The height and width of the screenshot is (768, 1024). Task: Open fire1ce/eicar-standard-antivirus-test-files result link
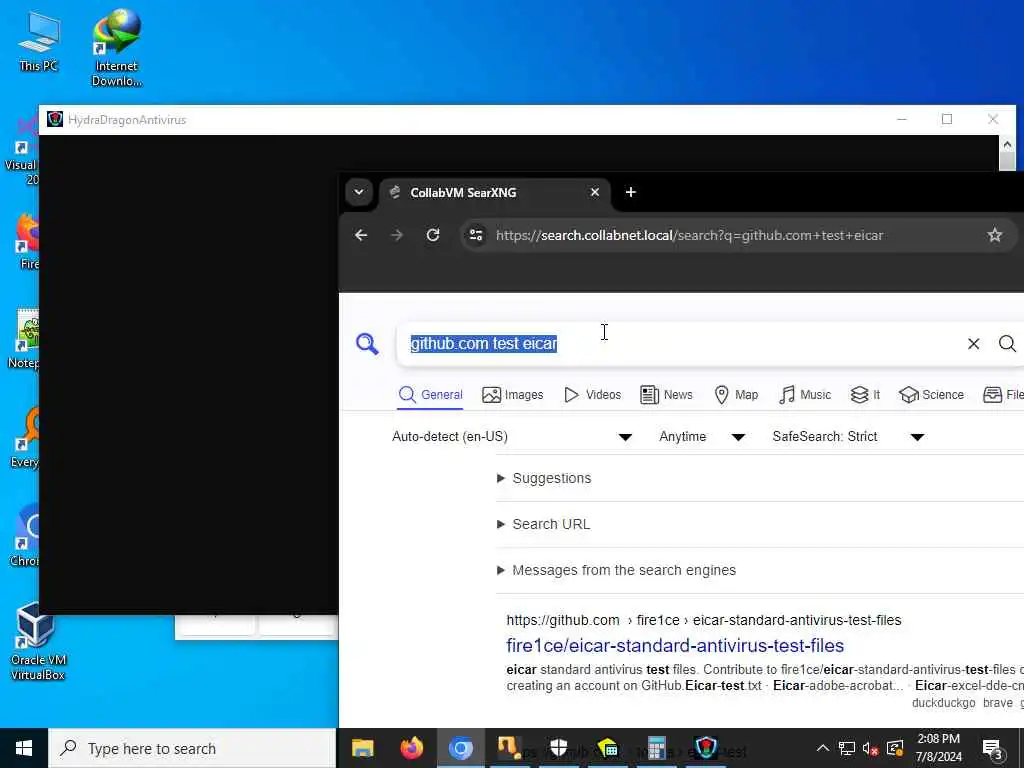coord(675,645)
